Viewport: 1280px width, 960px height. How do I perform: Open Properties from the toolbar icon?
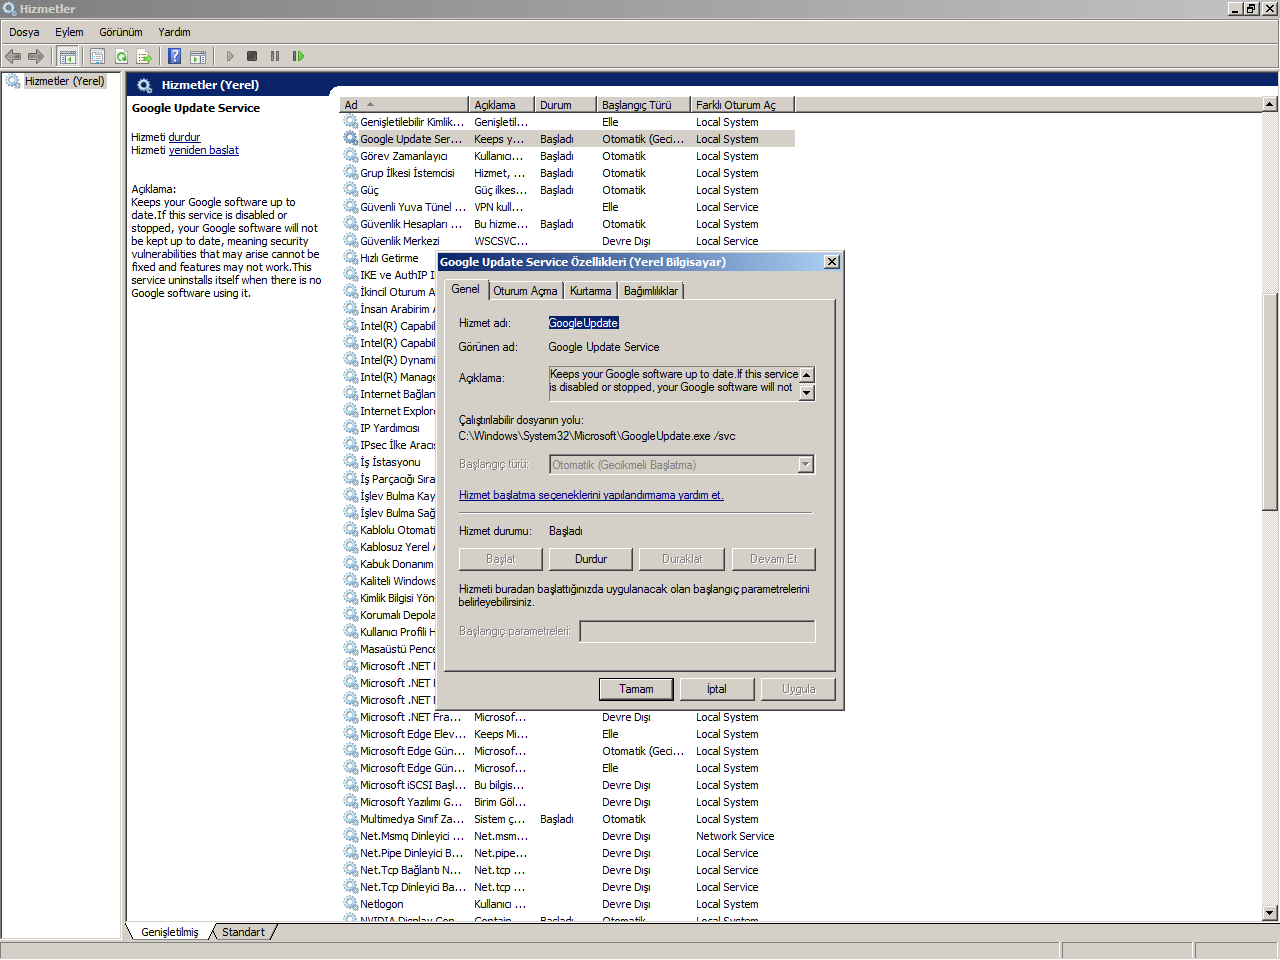pyautogui.click(x=97, y=56)
